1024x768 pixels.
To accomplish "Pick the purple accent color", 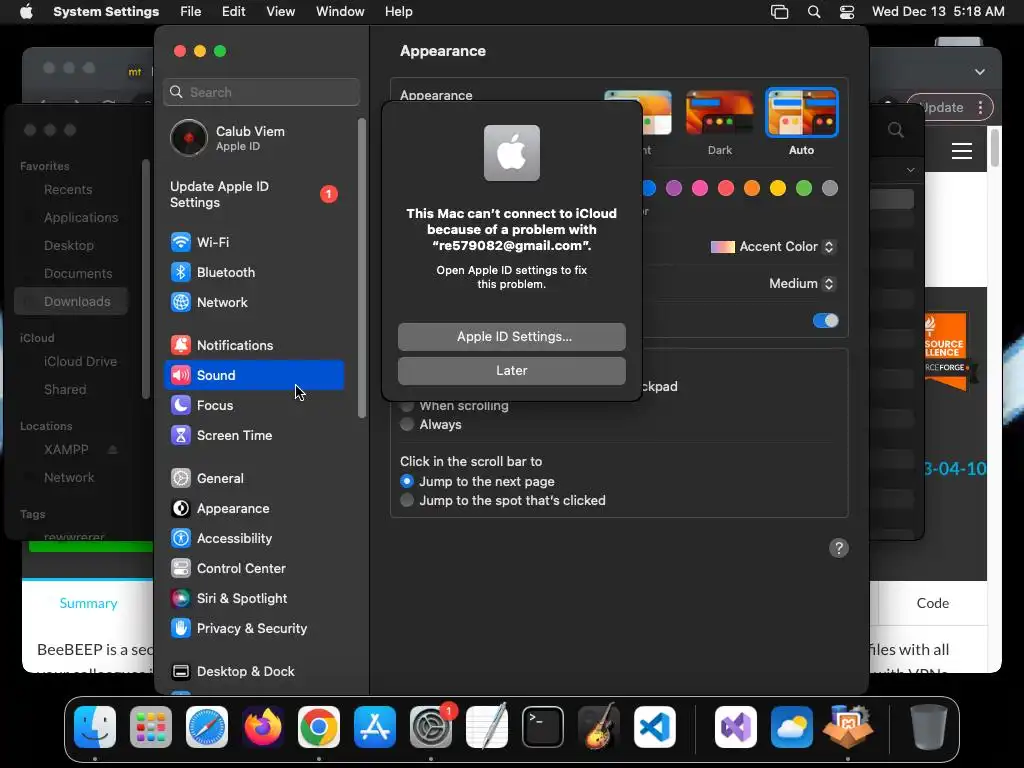I will (x=674, y=189).
